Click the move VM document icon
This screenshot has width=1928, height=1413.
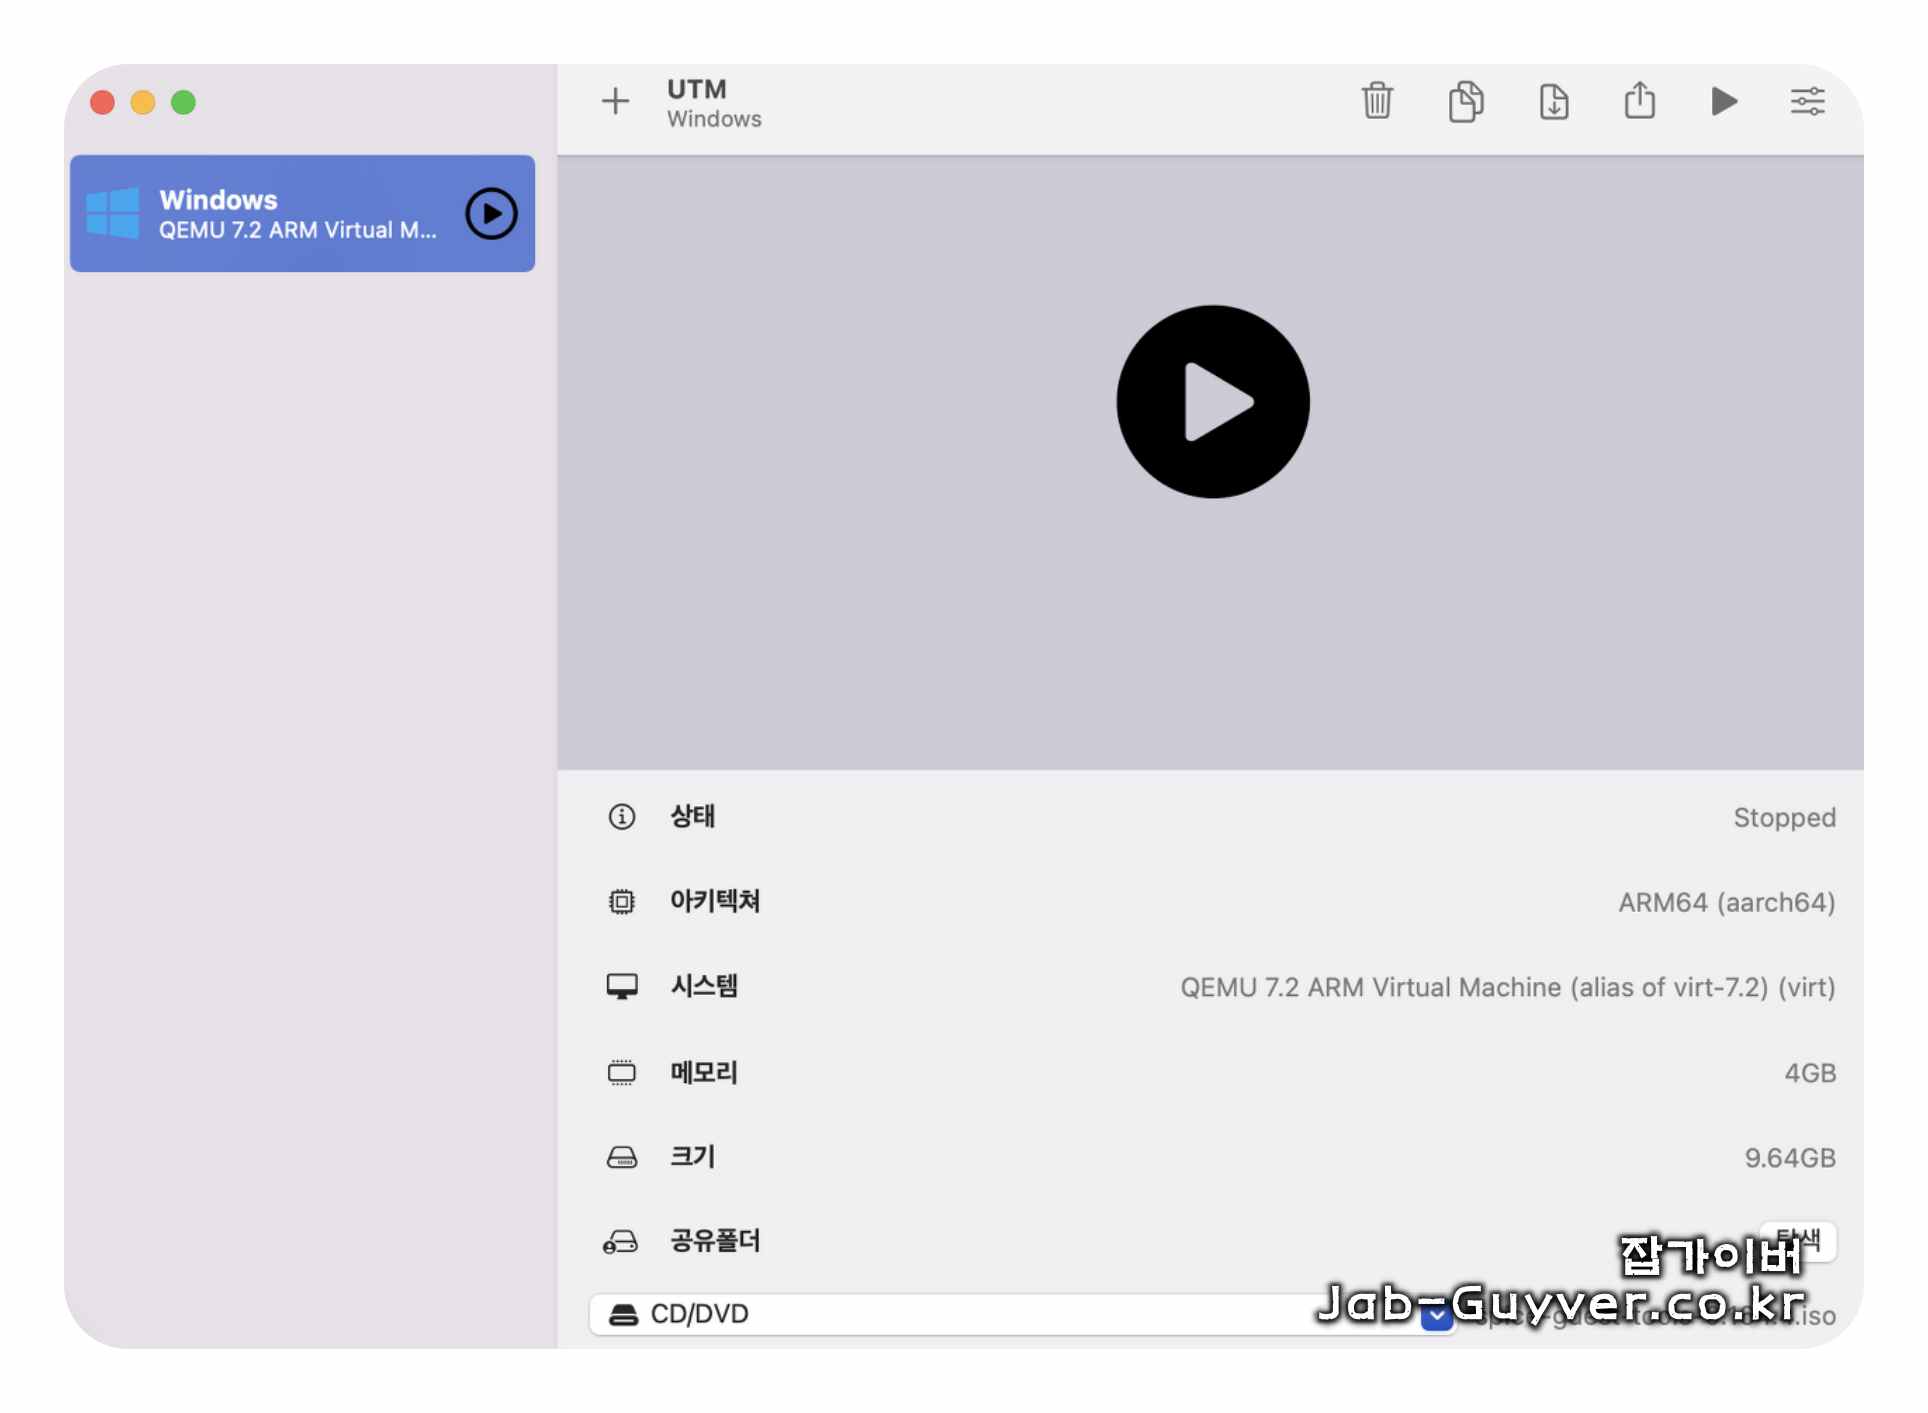(x=1553, y=101)
